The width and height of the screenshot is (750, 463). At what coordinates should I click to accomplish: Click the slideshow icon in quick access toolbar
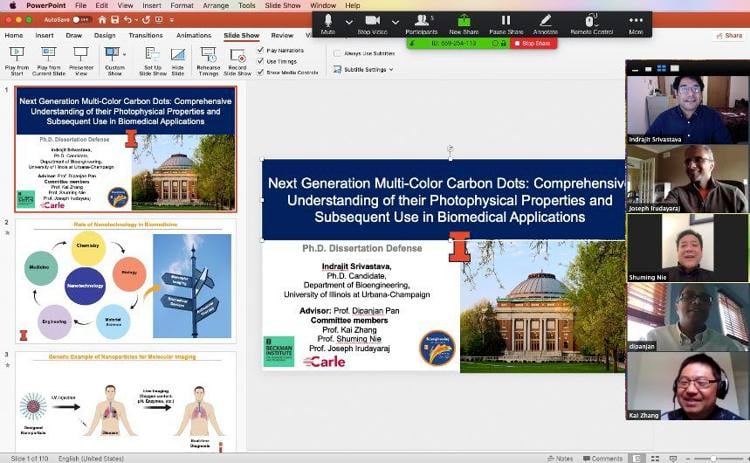point(159,20)
